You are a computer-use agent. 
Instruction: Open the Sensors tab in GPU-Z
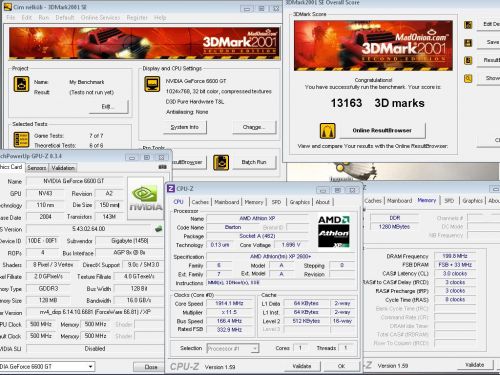click(x=37, y=168)
